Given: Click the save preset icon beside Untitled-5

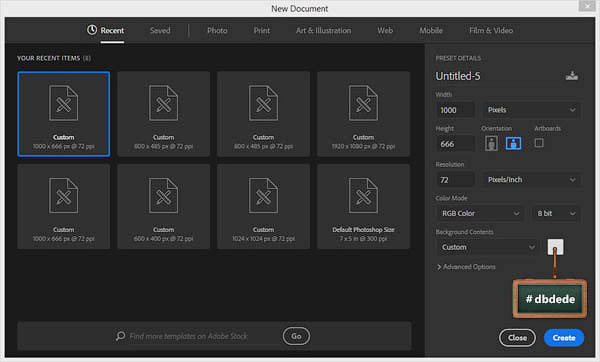Looking at the screenshot, I should [572, 76].
